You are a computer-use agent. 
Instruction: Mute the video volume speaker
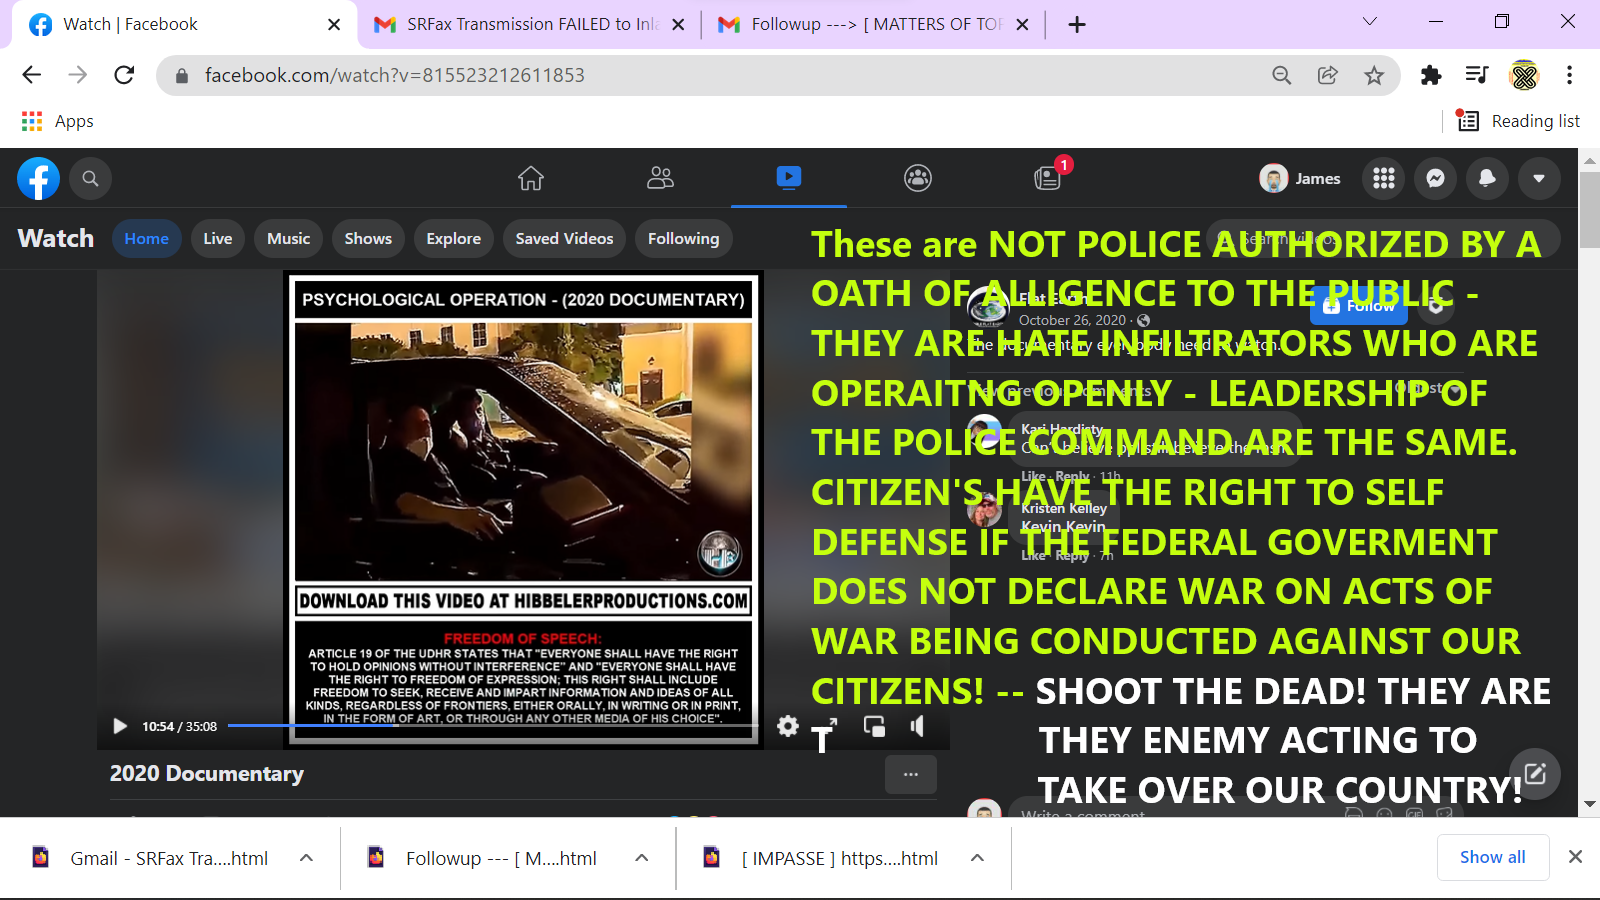(917, 726)
